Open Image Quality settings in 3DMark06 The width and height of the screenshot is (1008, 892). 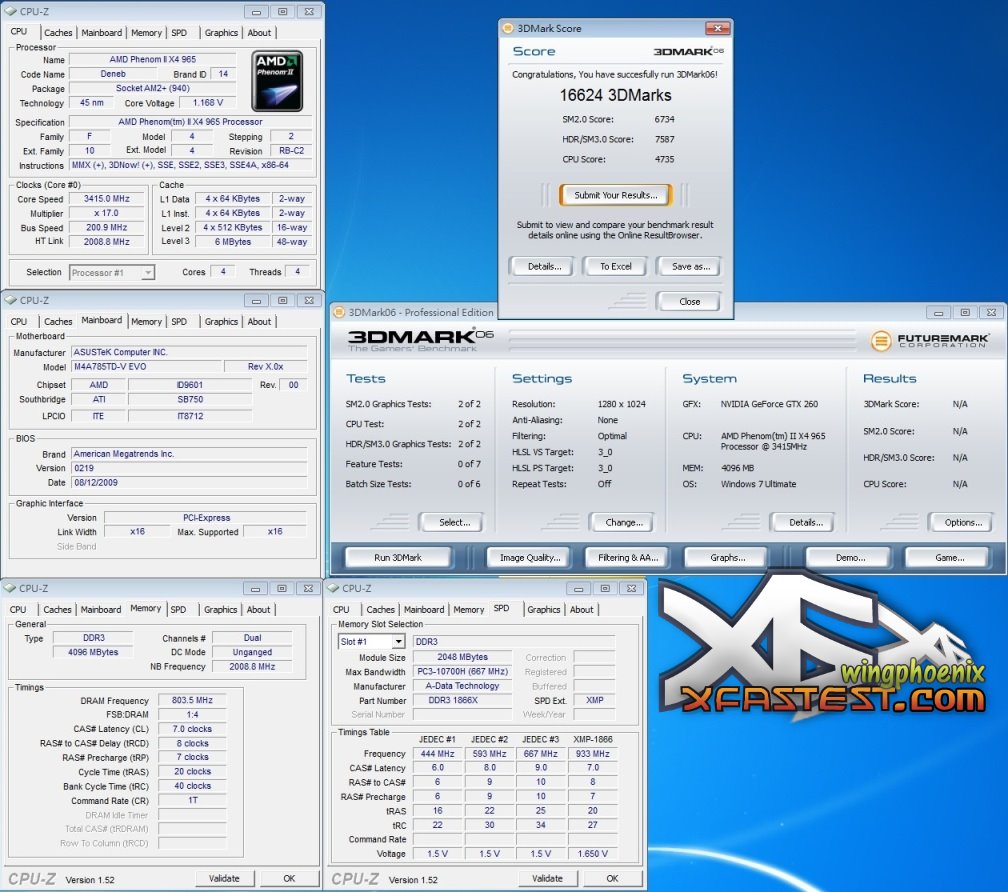pos(530,557)
